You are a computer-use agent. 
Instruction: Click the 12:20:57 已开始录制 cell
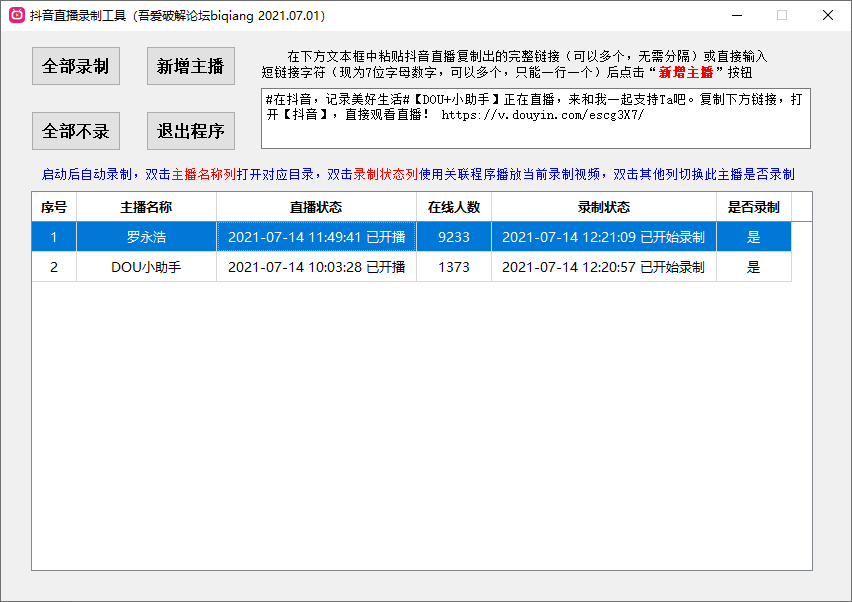coord(604,267)
